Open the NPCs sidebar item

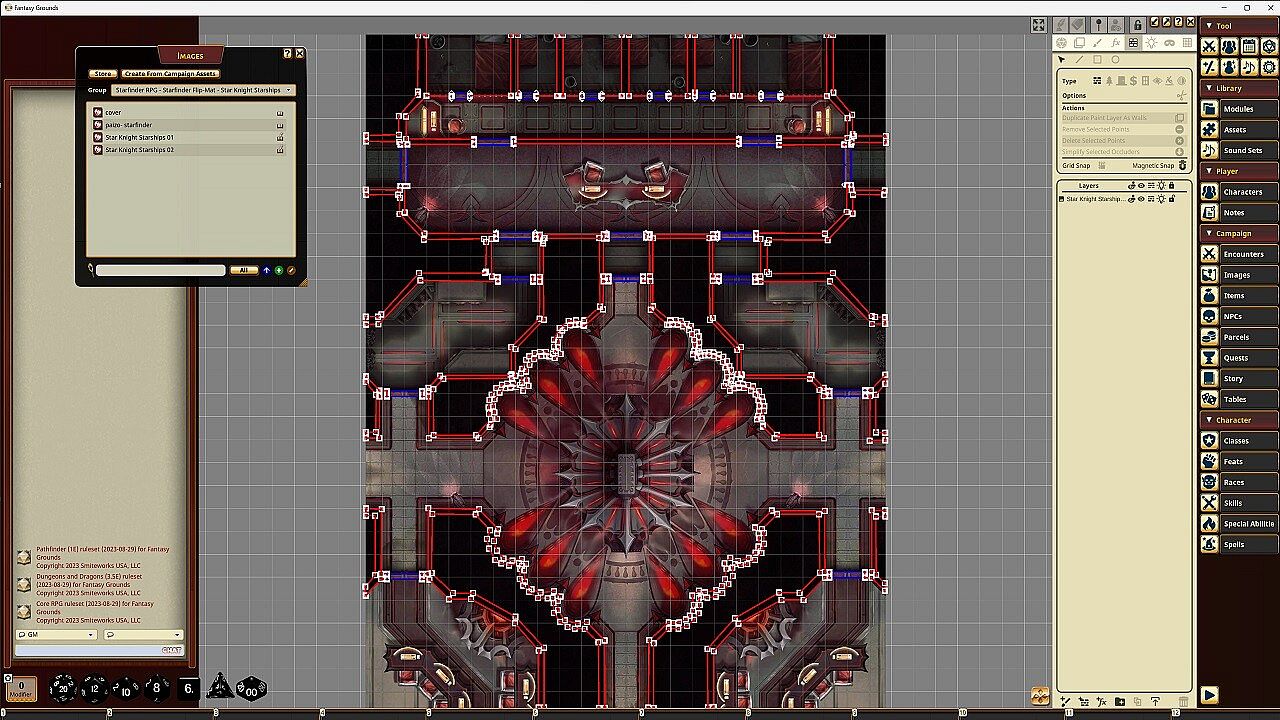[1232, 316]
